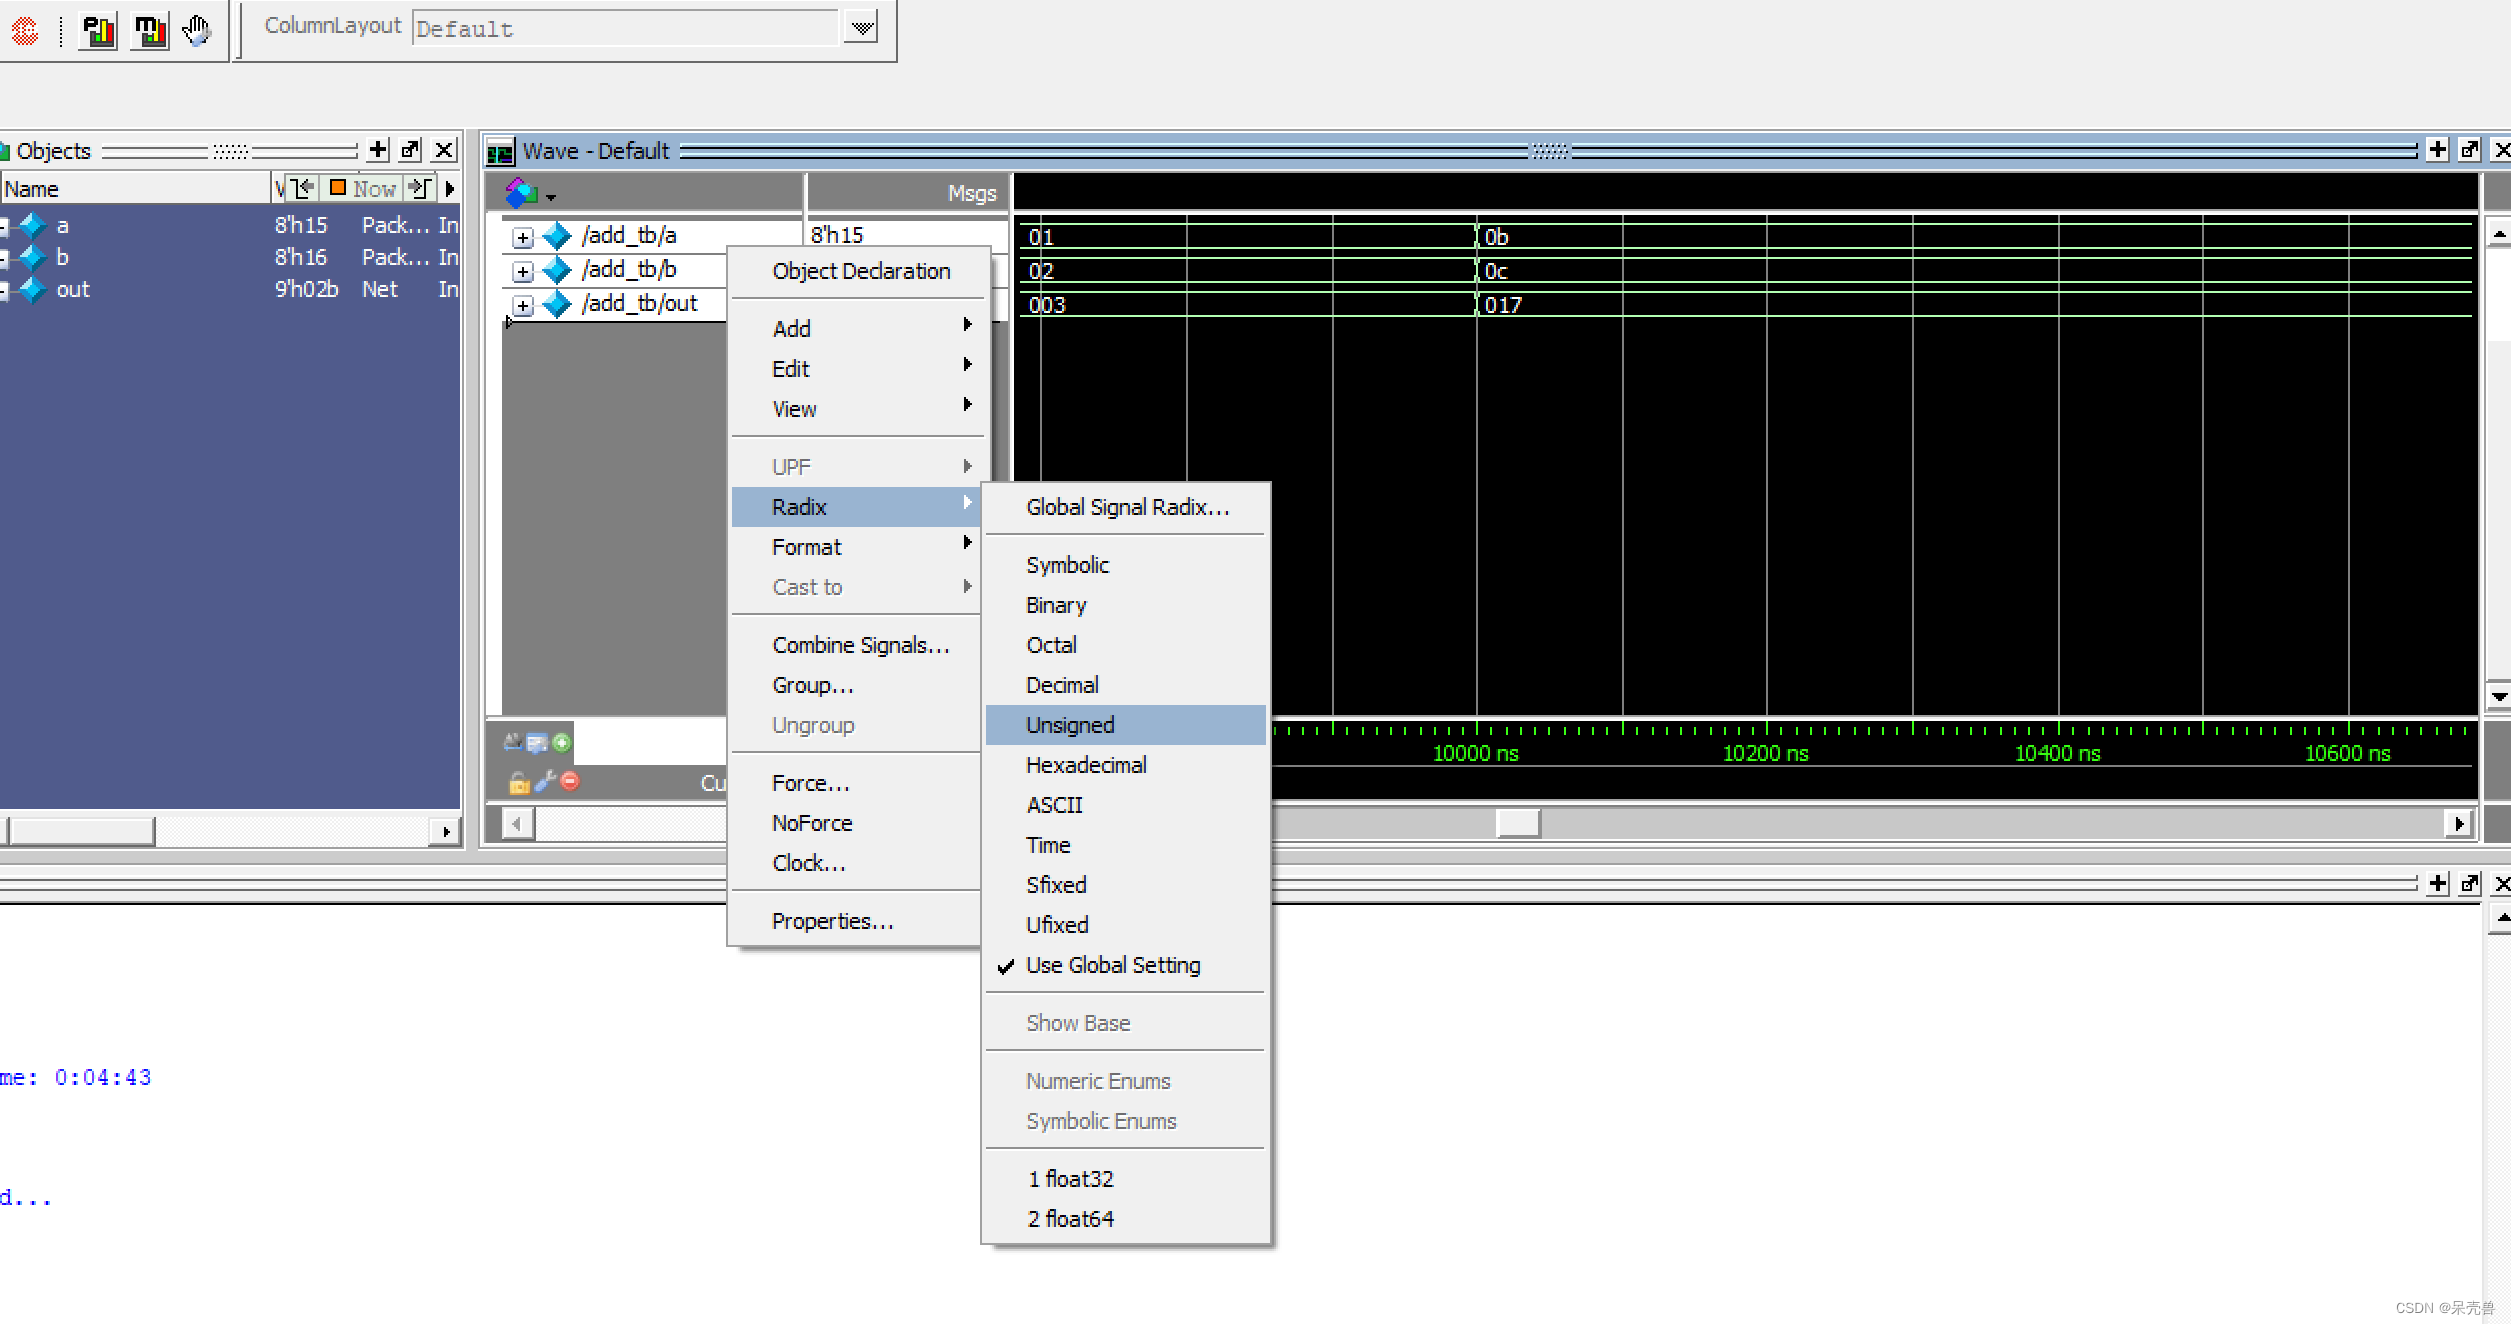Select 'Unsigned' radix for the signal
Screen dimensions: 2511x1324
1069,724
